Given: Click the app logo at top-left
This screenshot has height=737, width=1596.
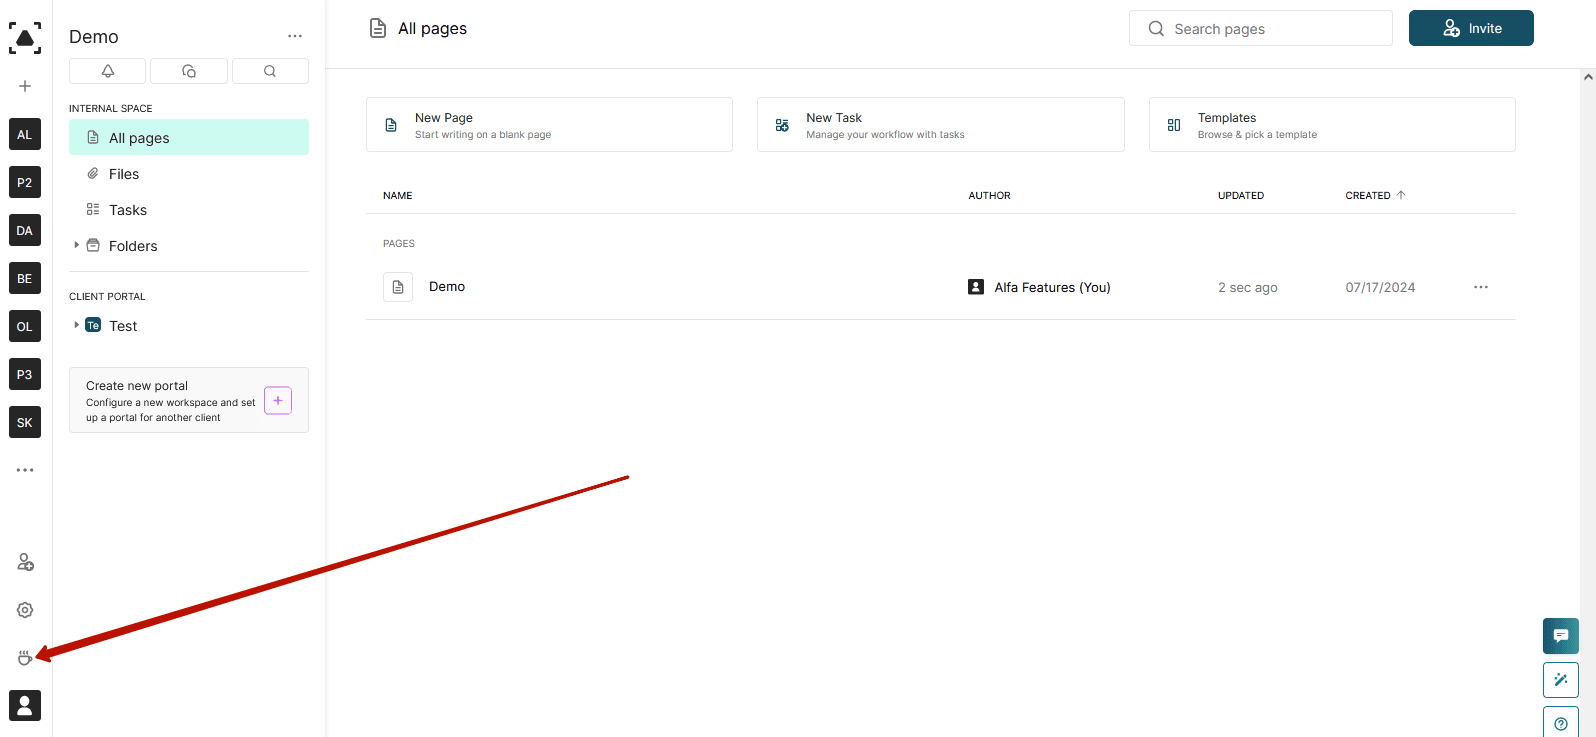Looking at the screenshot, I should [25, 38].
